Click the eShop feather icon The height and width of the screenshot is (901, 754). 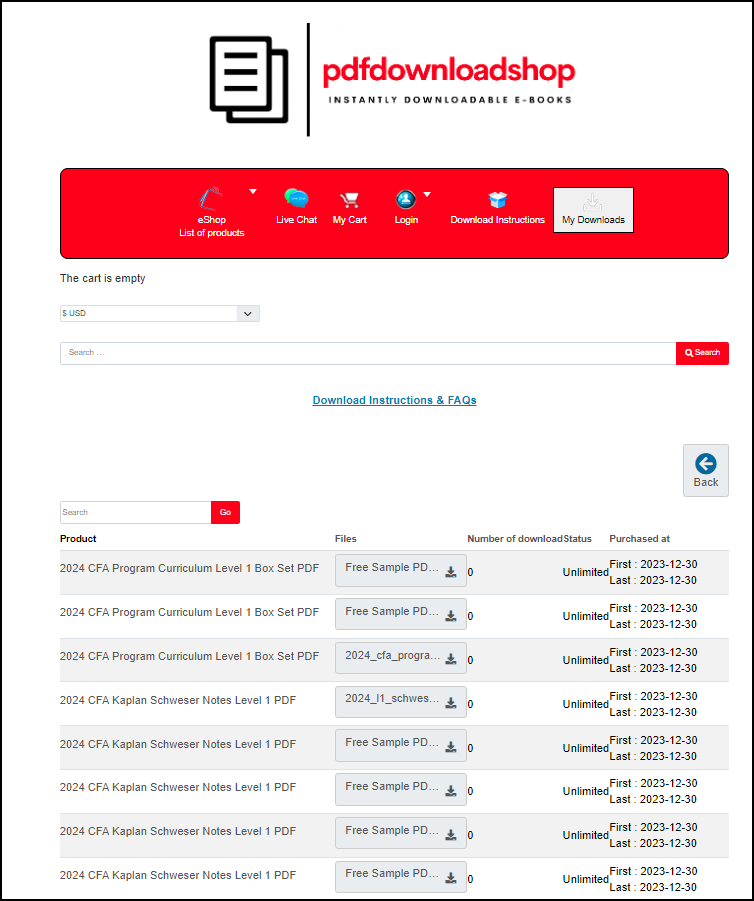click(x=211, y=198)
